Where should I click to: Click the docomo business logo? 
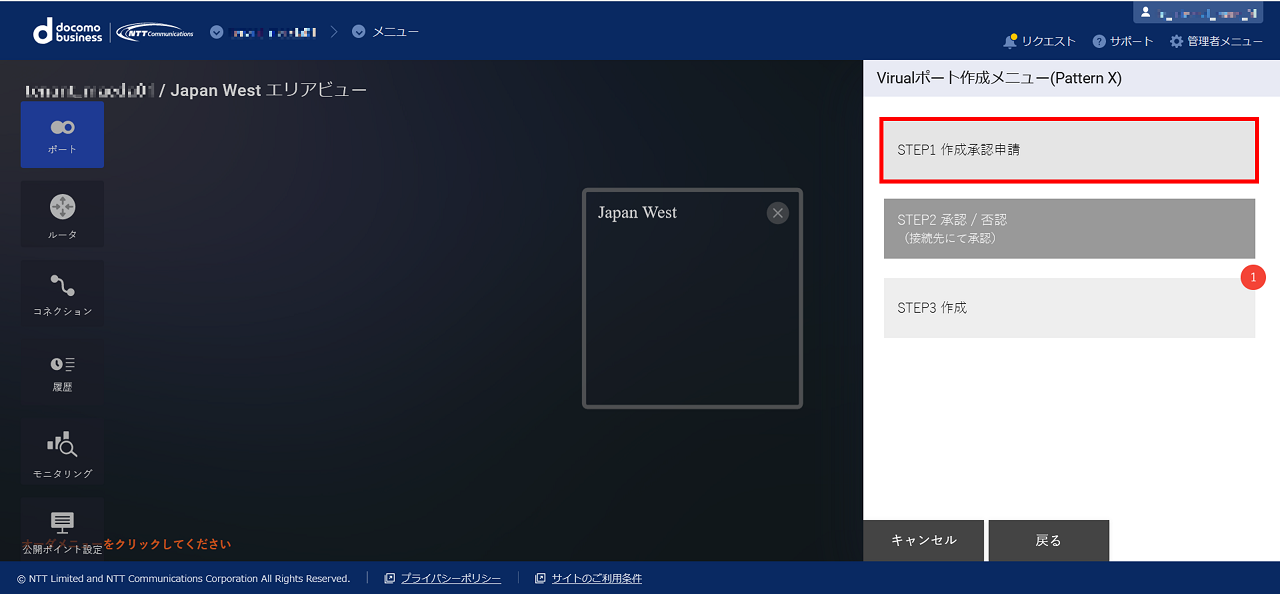[x=68, y=31]
